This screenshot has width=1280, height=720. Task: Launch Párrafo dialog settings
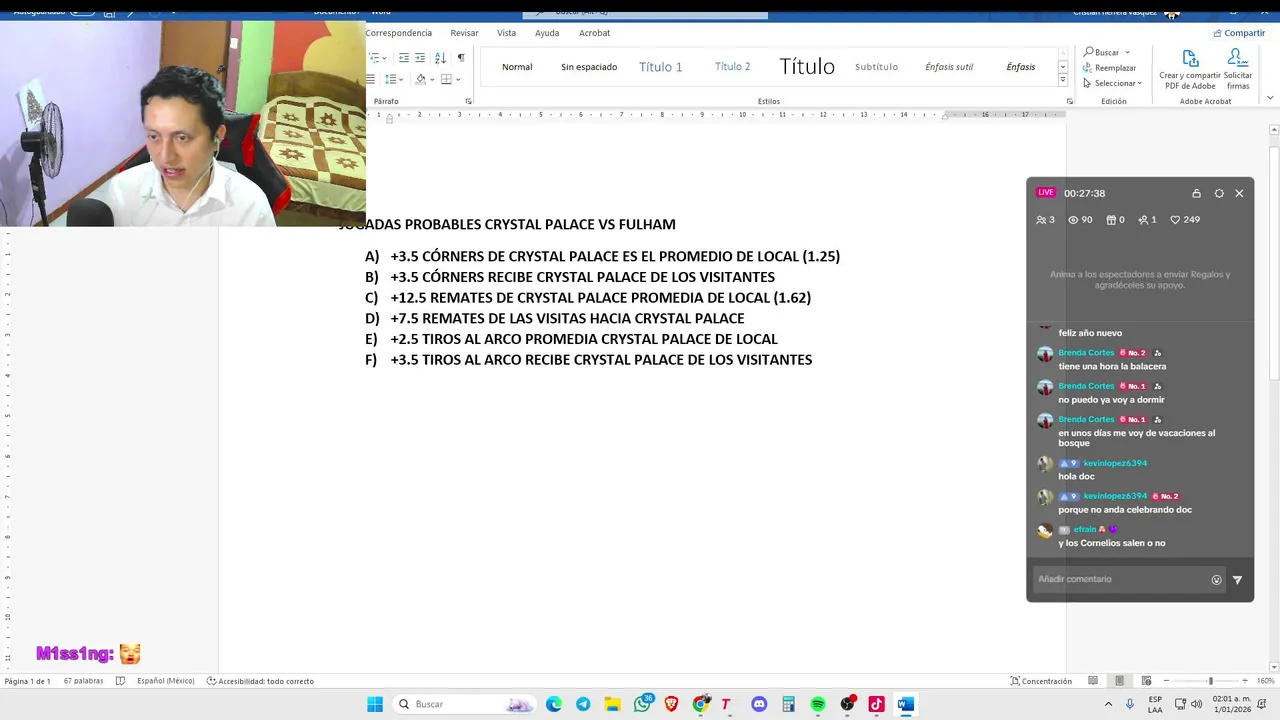click(469, 101)
